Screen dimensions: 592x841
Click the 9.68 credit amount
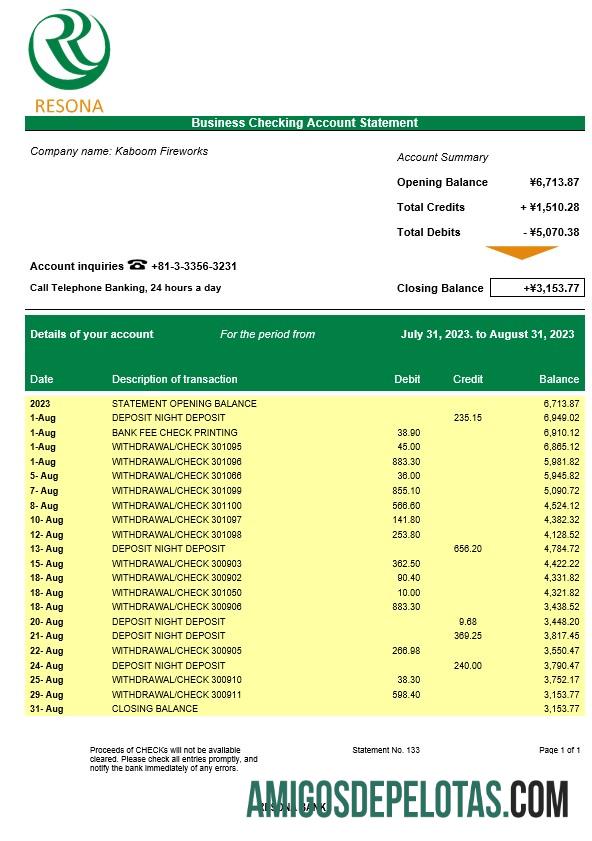(468, 622)
